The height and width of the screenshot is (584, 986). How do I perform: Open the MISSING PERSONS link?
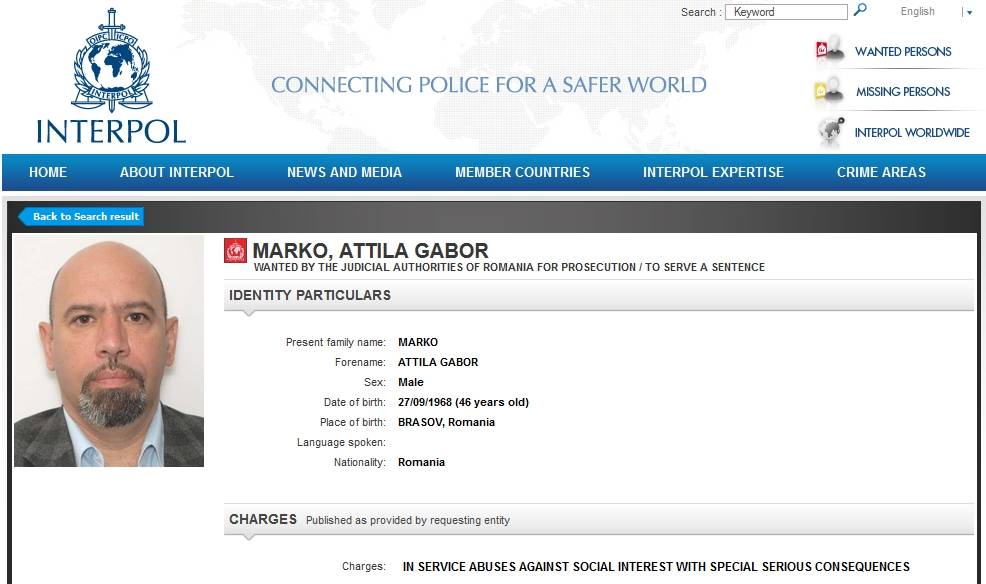click(x=903, y=92)
